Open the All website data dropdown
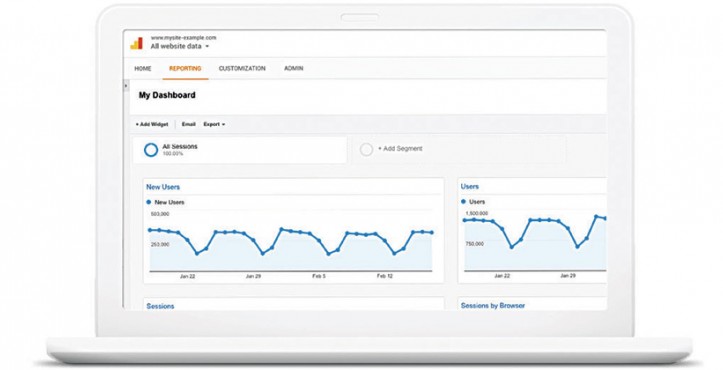The height and width of the screenshot is (370, 723). (180, 46)
